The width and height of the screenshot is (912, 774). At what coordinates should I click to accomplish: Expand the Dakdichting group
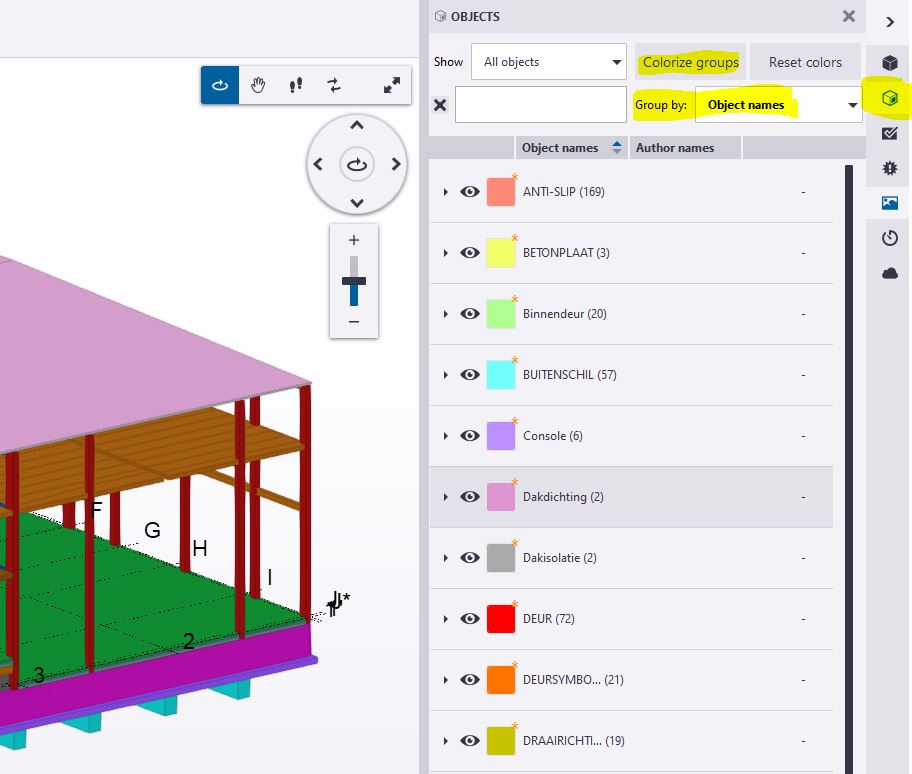click(446, 497)
